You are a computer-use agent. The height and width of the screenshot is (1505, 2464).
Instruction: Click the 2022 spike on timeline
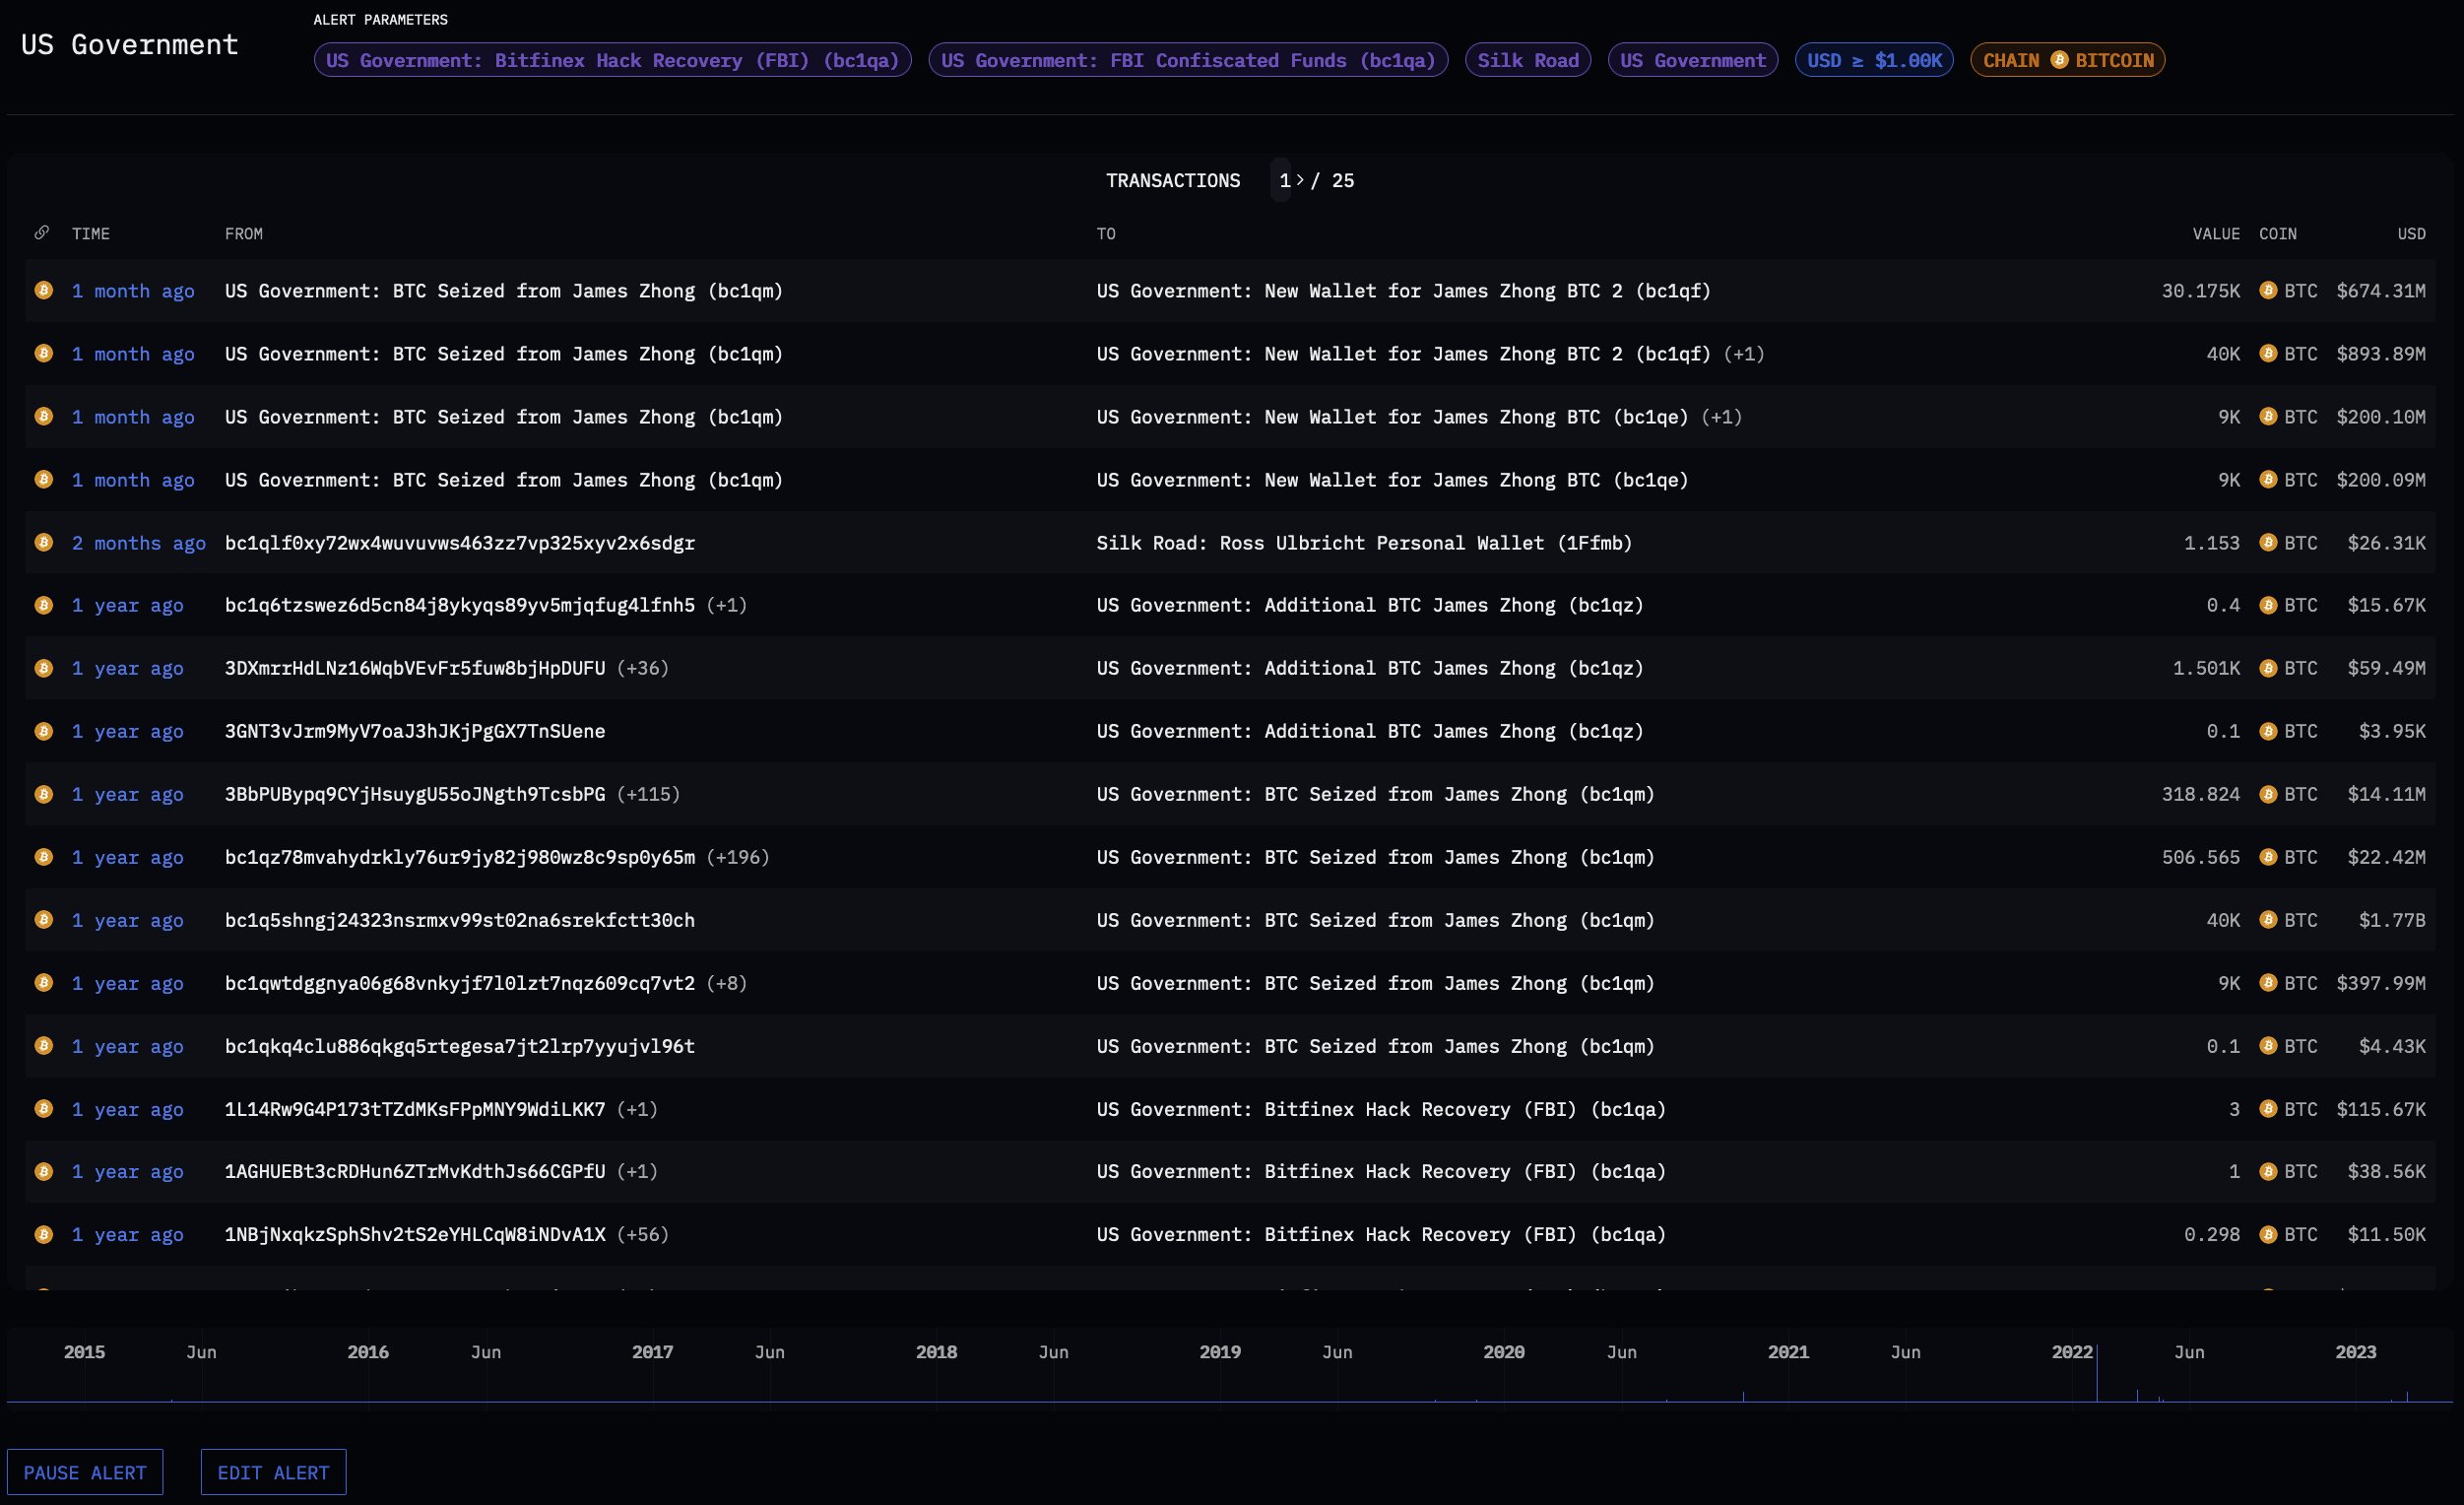coord(2096,1375)
